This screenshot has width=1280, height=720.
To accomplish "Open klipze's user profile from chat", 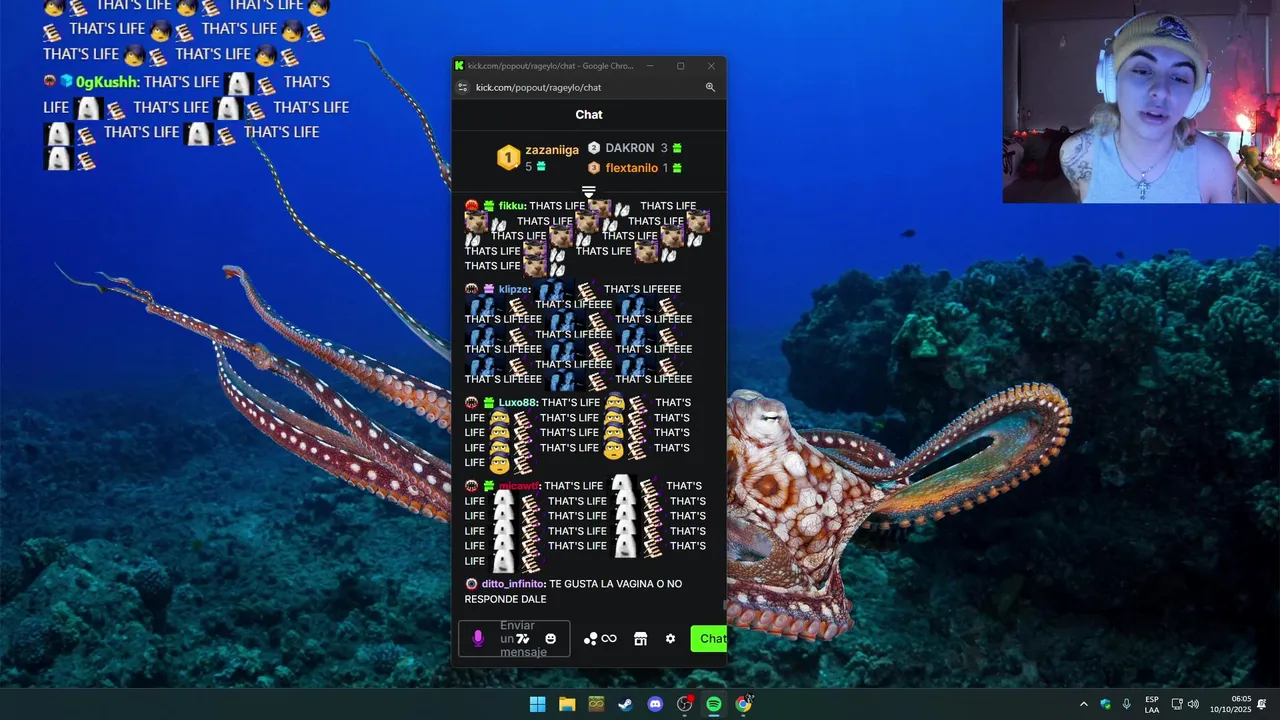I will (x=513, y=289).
